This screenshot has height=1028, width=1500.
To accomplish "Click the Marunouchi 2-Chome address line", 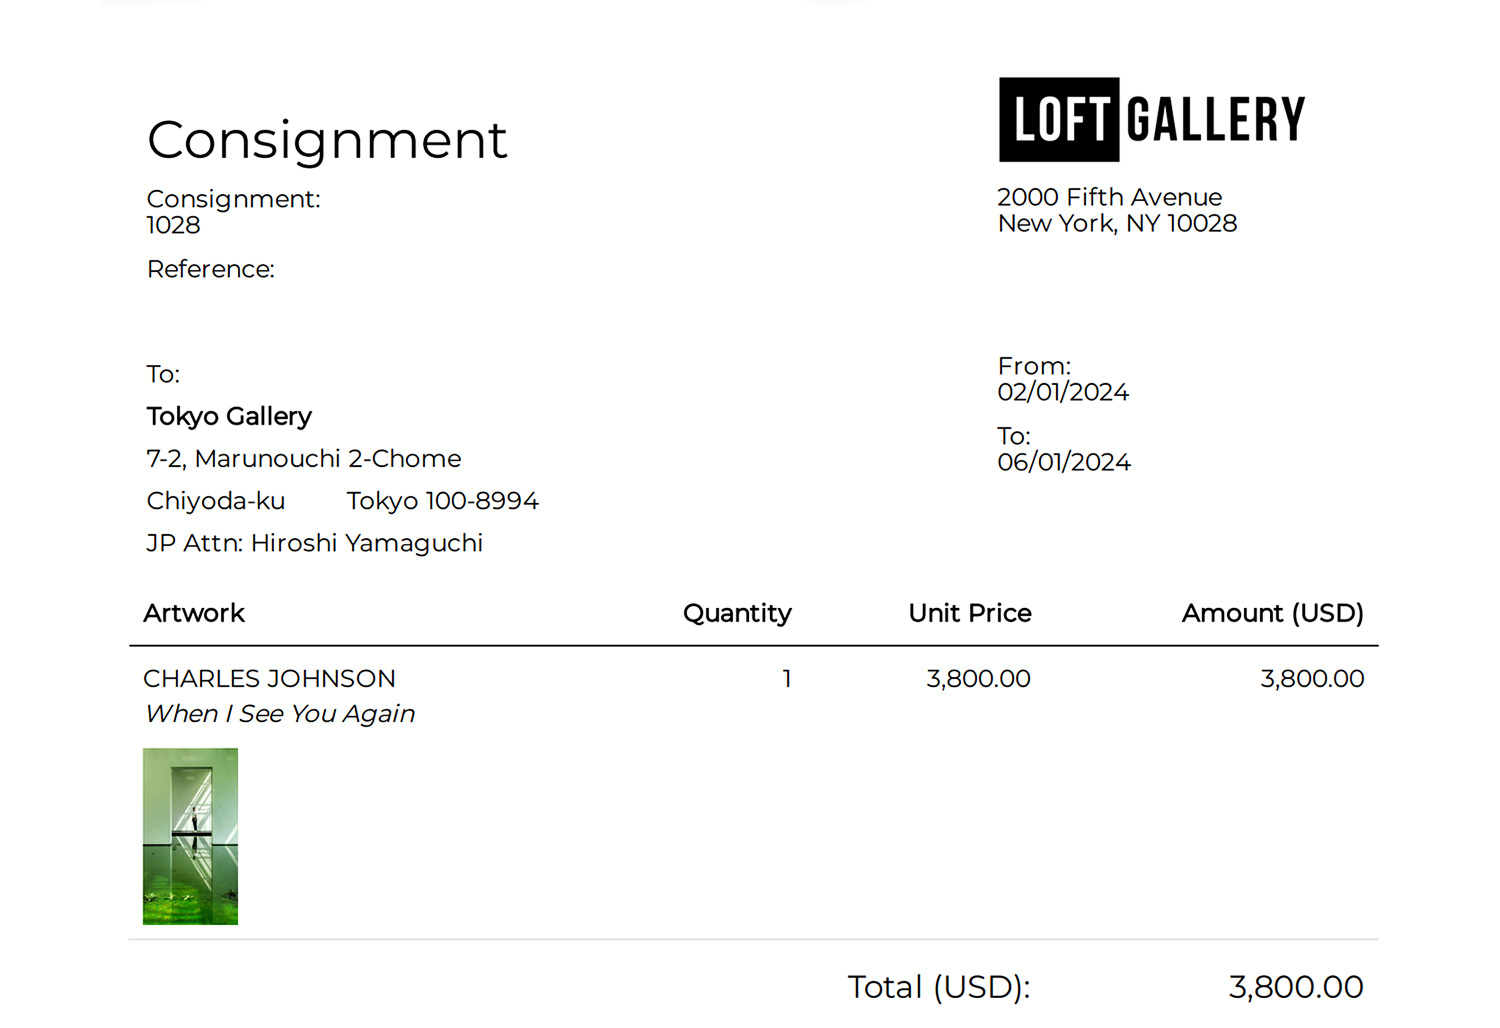I will pyautogui.click(x=304, y=458).
